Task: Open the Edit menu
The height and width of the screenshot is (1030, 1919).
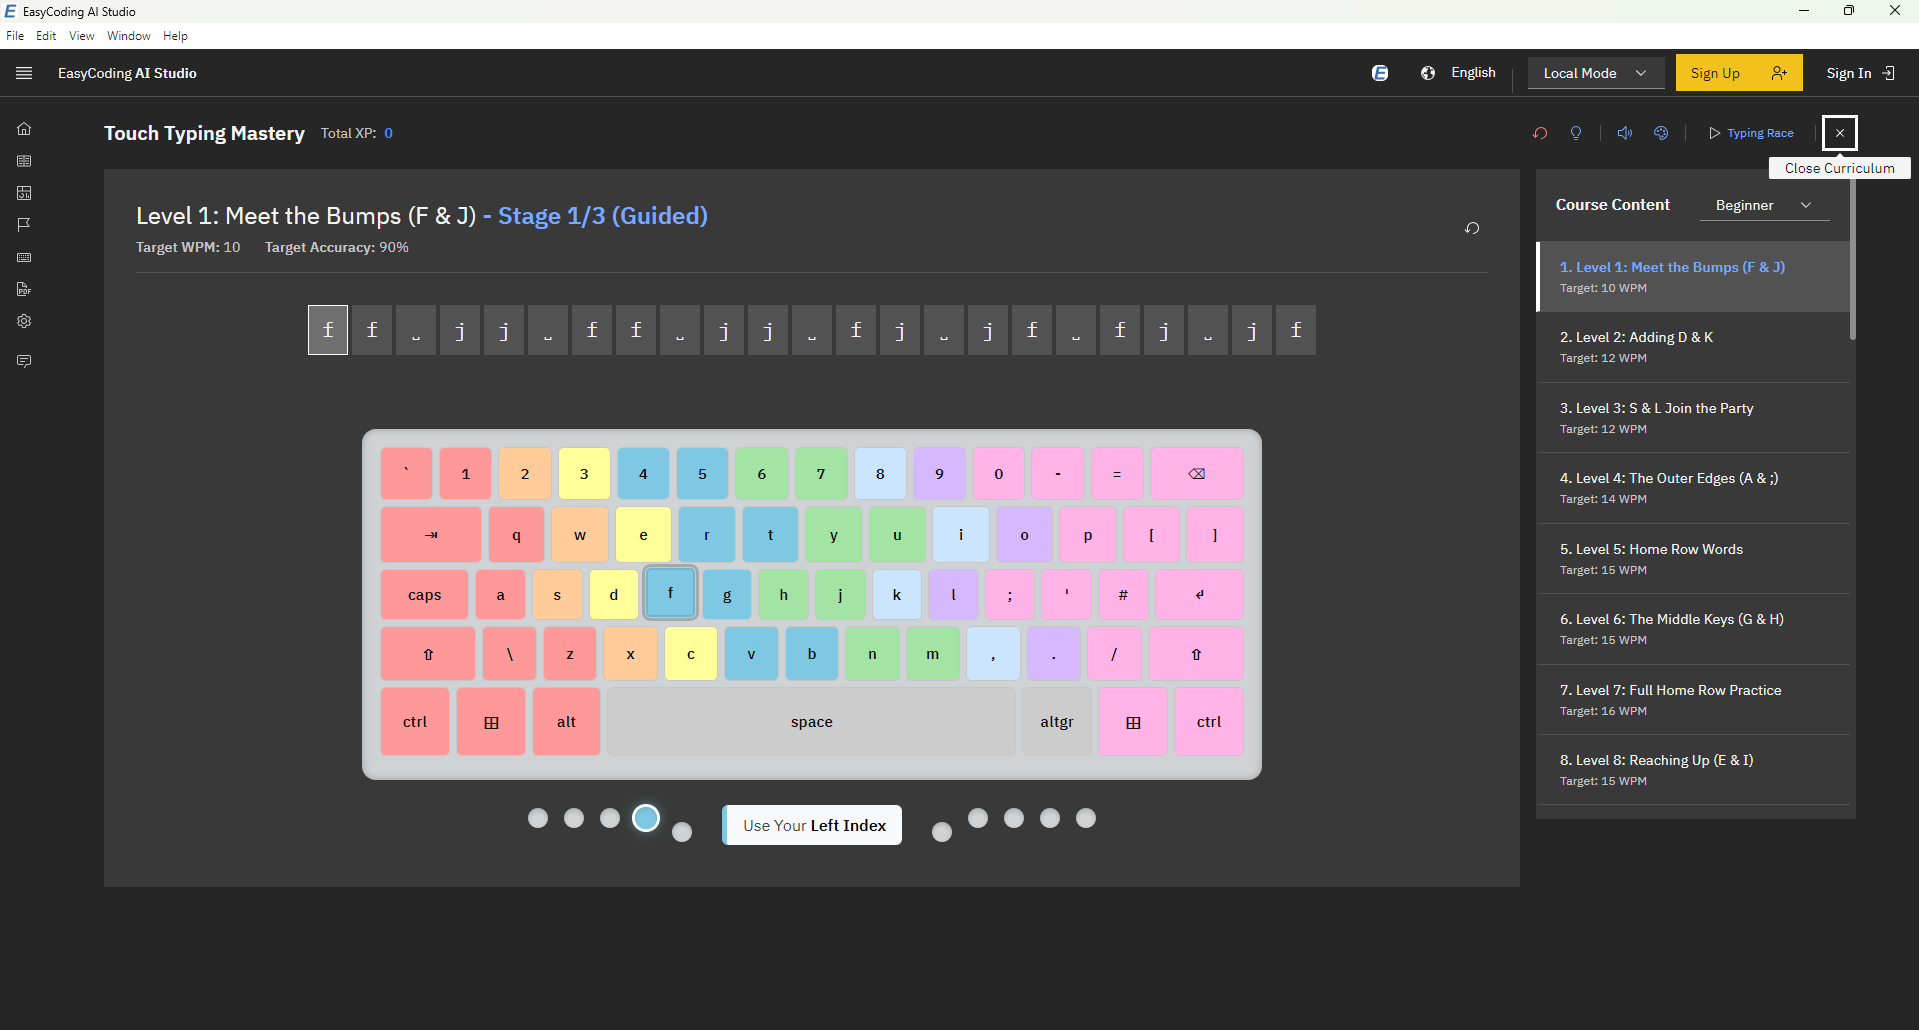Action: pos(46,36)
